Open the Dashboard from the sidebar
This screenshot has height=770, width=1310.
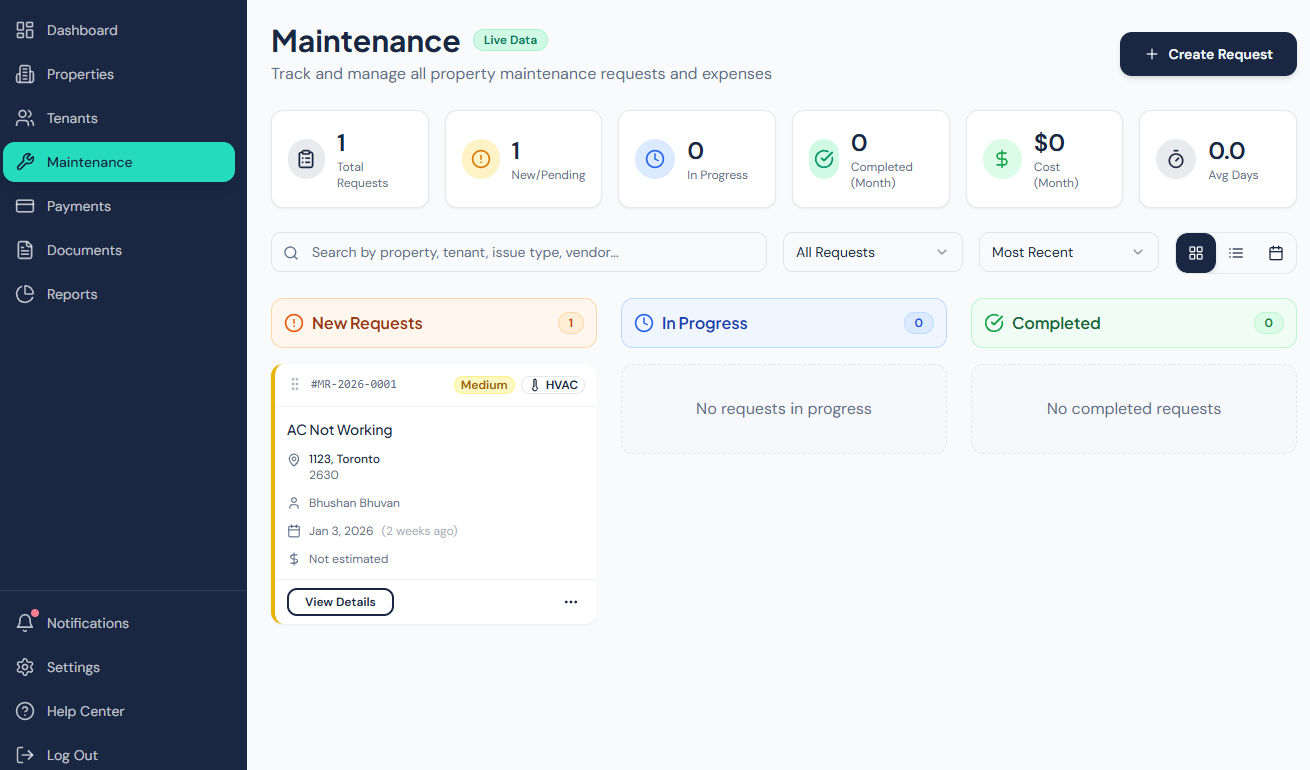(x=81, y=30)
